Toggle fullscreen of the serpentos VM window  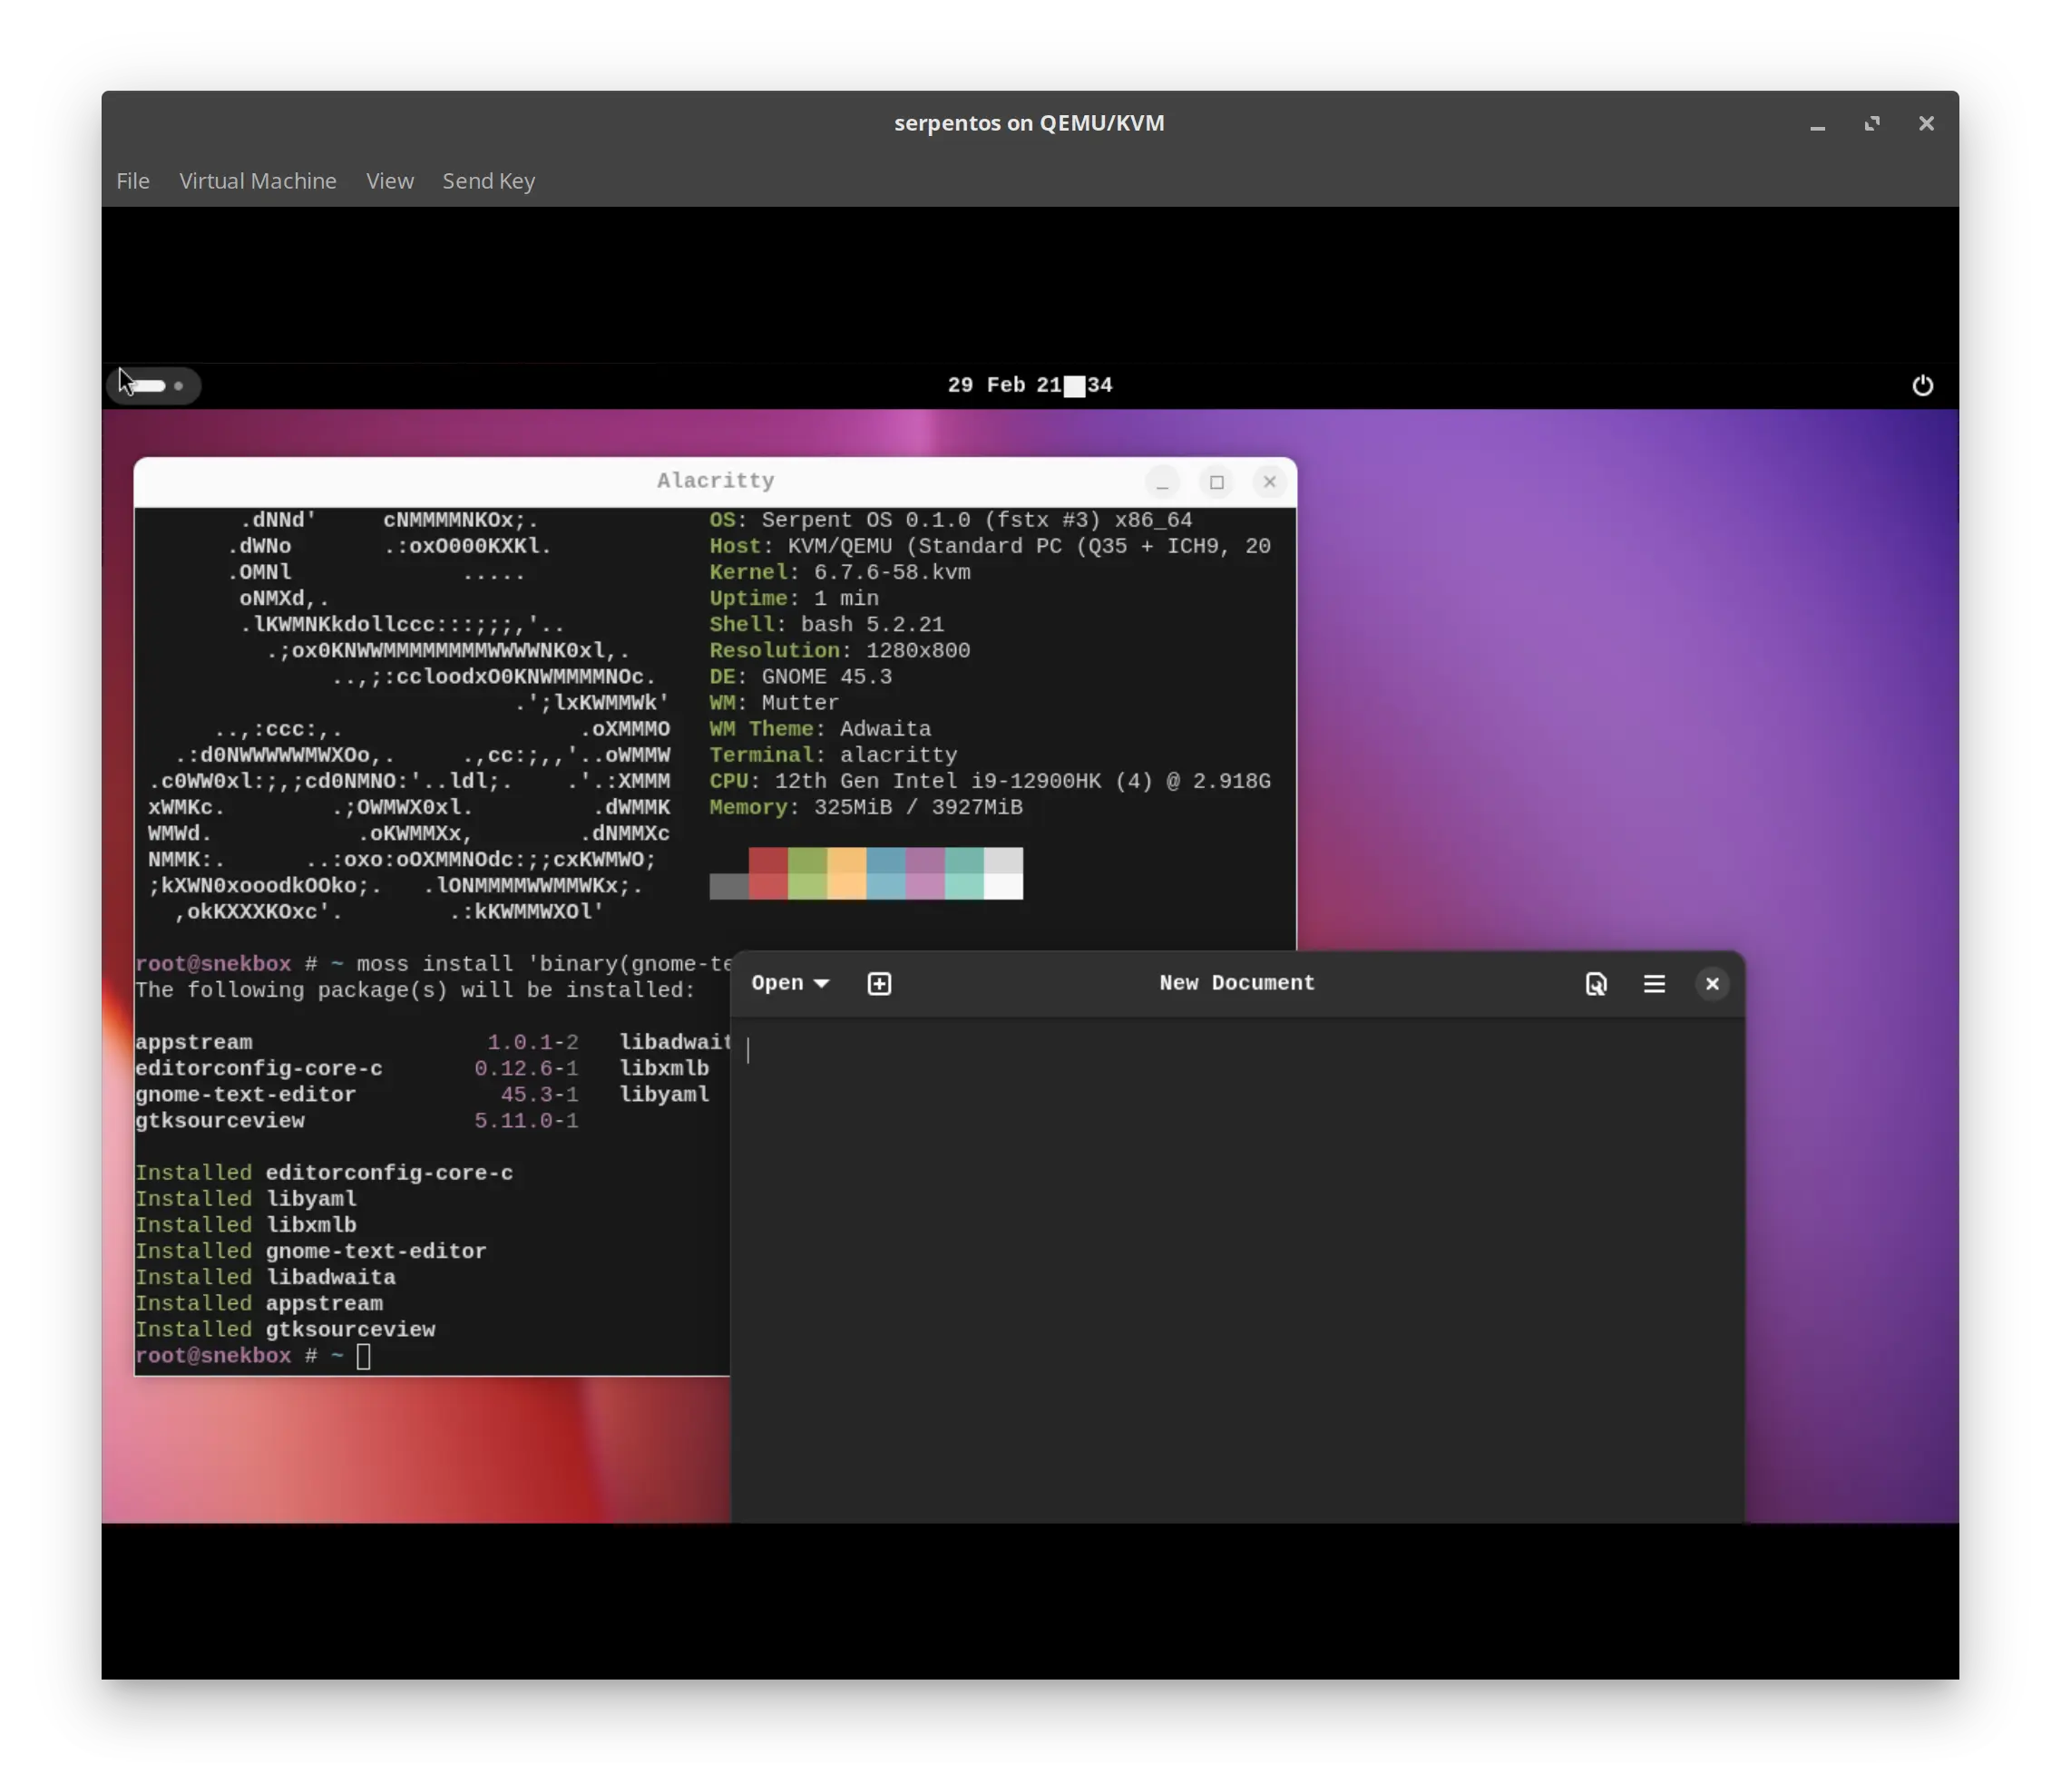click(x=1872, y=123)
